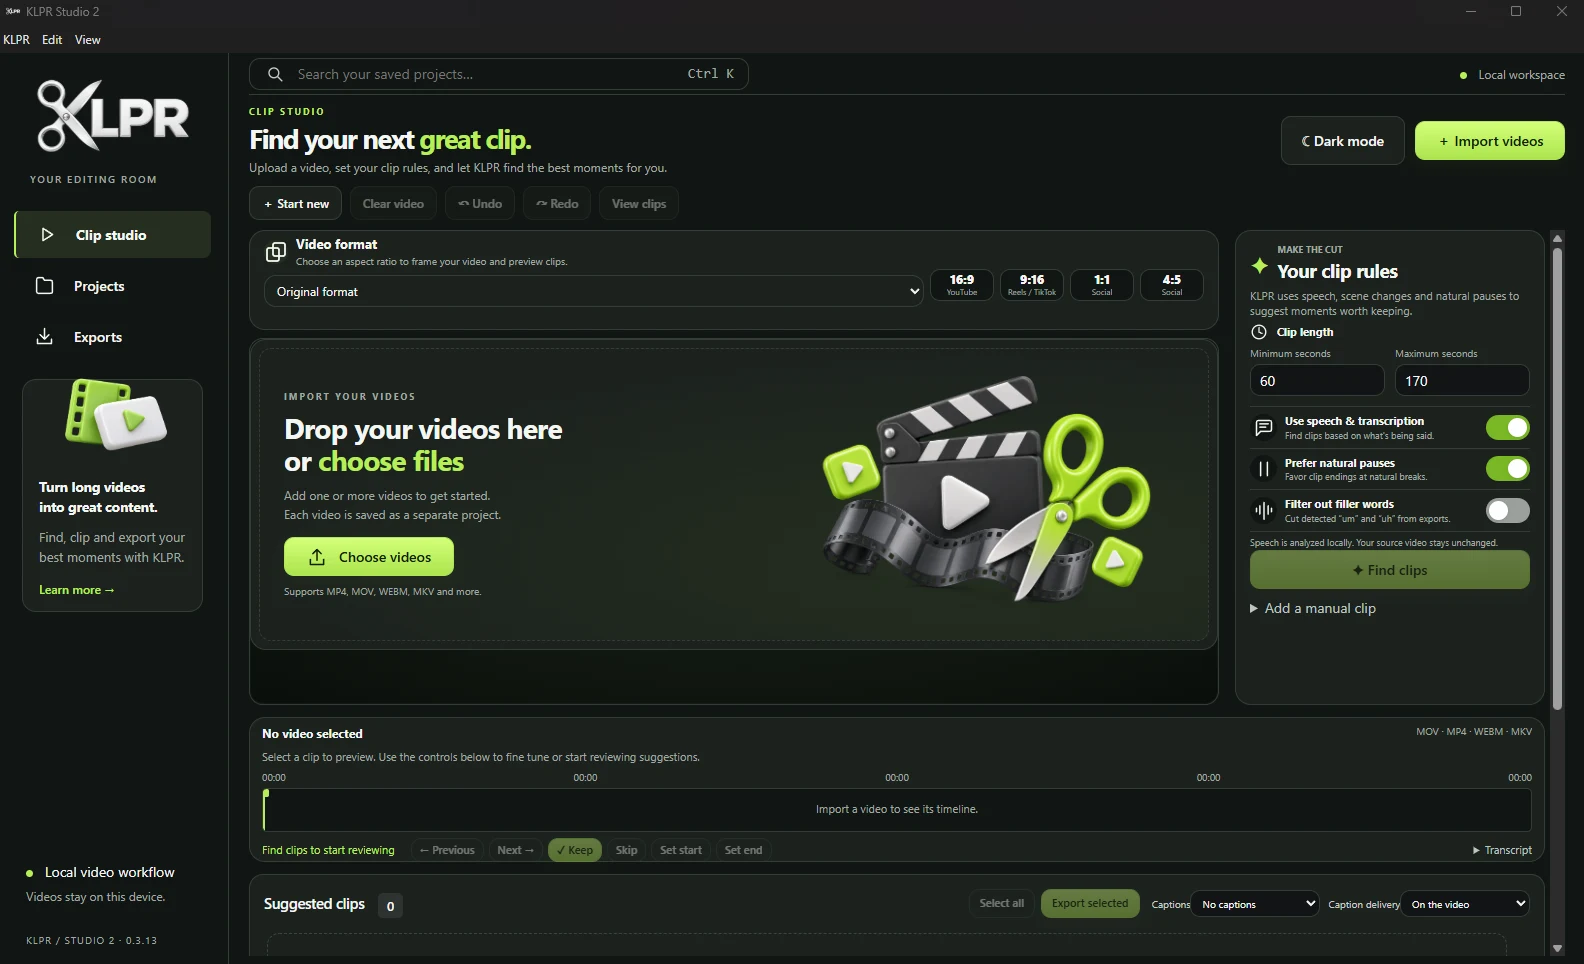Viewport: 1584px width, 964px height.
Task: Click the Maximum seconds field showing 170
Action: pyautogui.click(x=1462, y=381)
